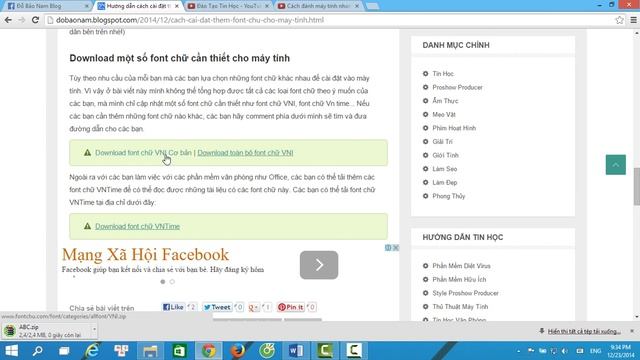Reload the page with the refresh icon

pyautogui.click(x=36, y=20)
